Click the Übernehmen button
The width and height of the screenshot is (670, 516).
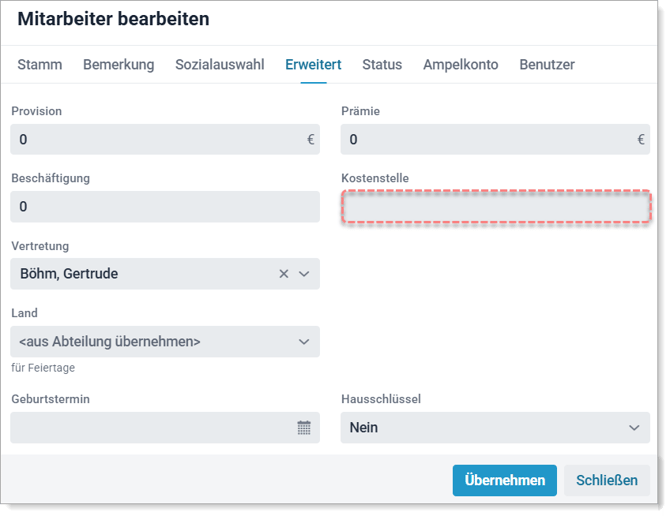[x=505, y=480]
